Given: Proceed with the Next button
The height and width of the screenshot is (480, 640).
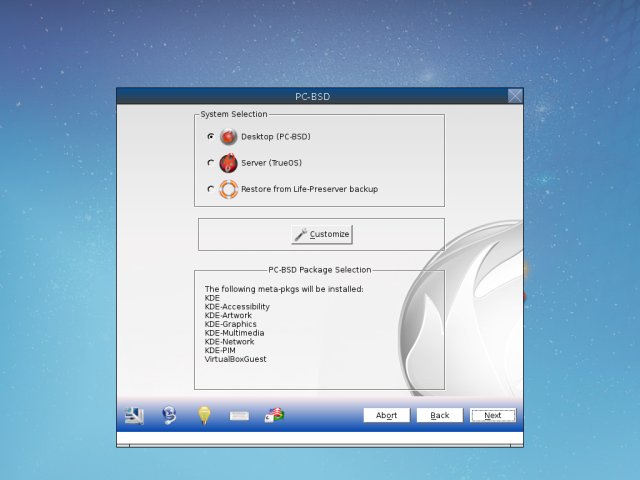Looking at the screenshot, I should [493, 415].
